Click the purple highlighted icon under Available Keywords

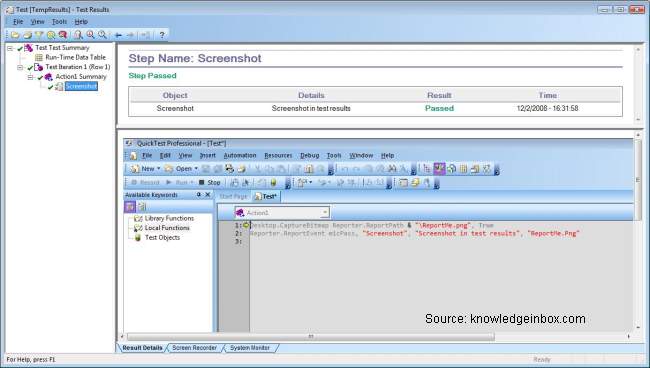click(130, 206)
